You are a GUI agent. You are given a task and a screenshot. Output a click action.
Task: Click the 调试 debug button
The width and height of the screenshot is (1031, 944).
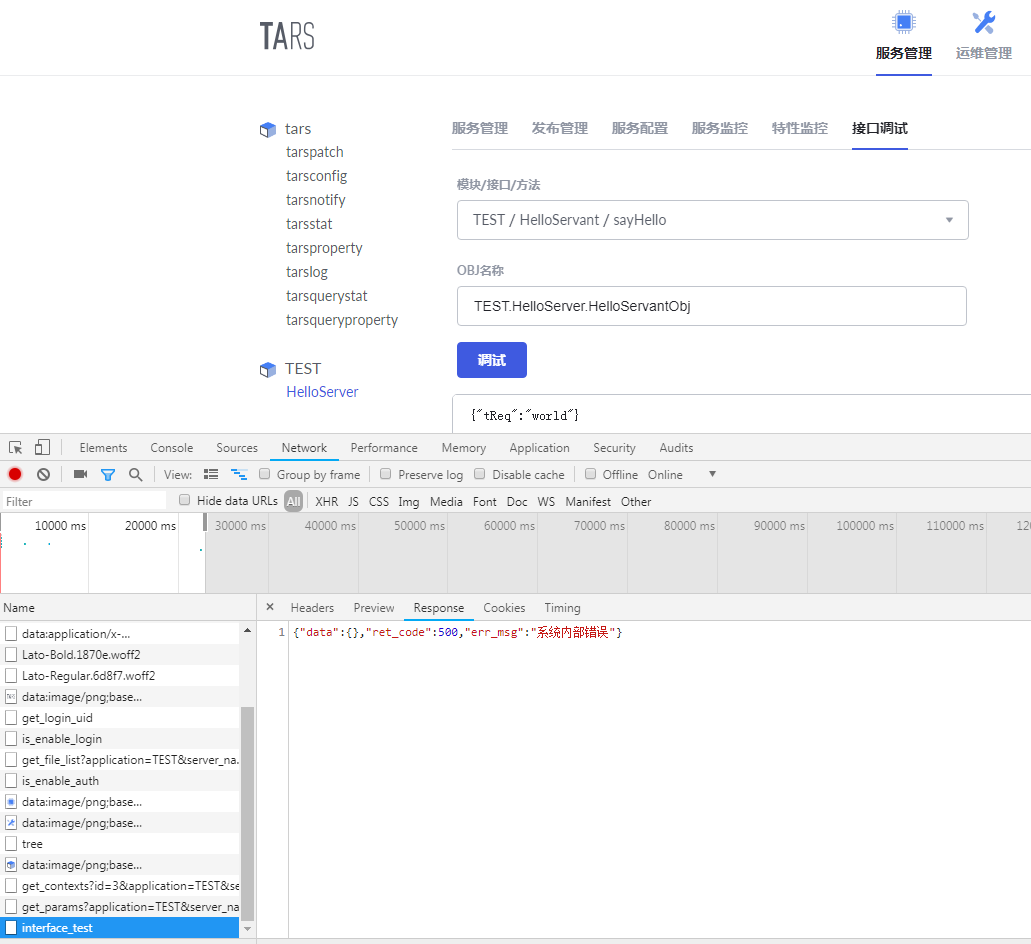tap(491, 360)
